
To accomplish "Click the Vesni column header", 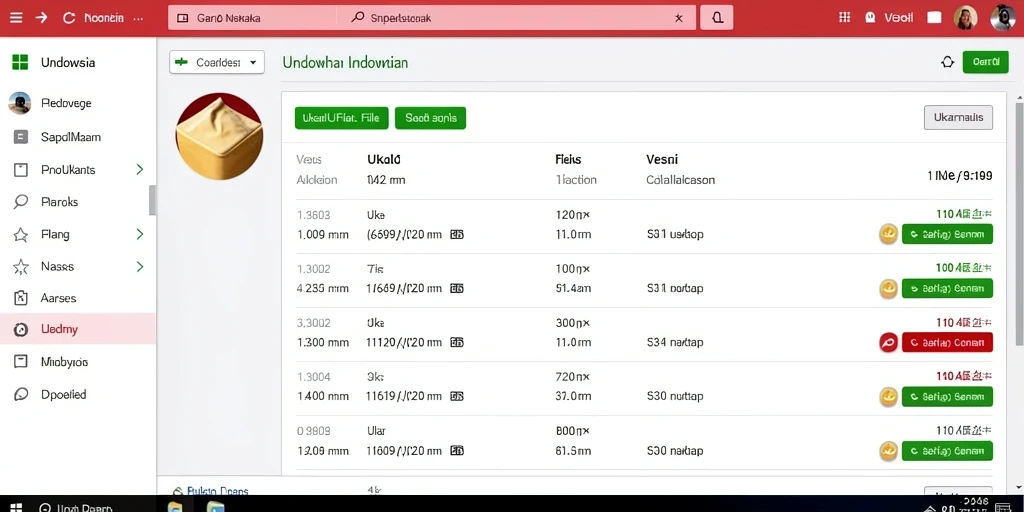I will [662, 159].
